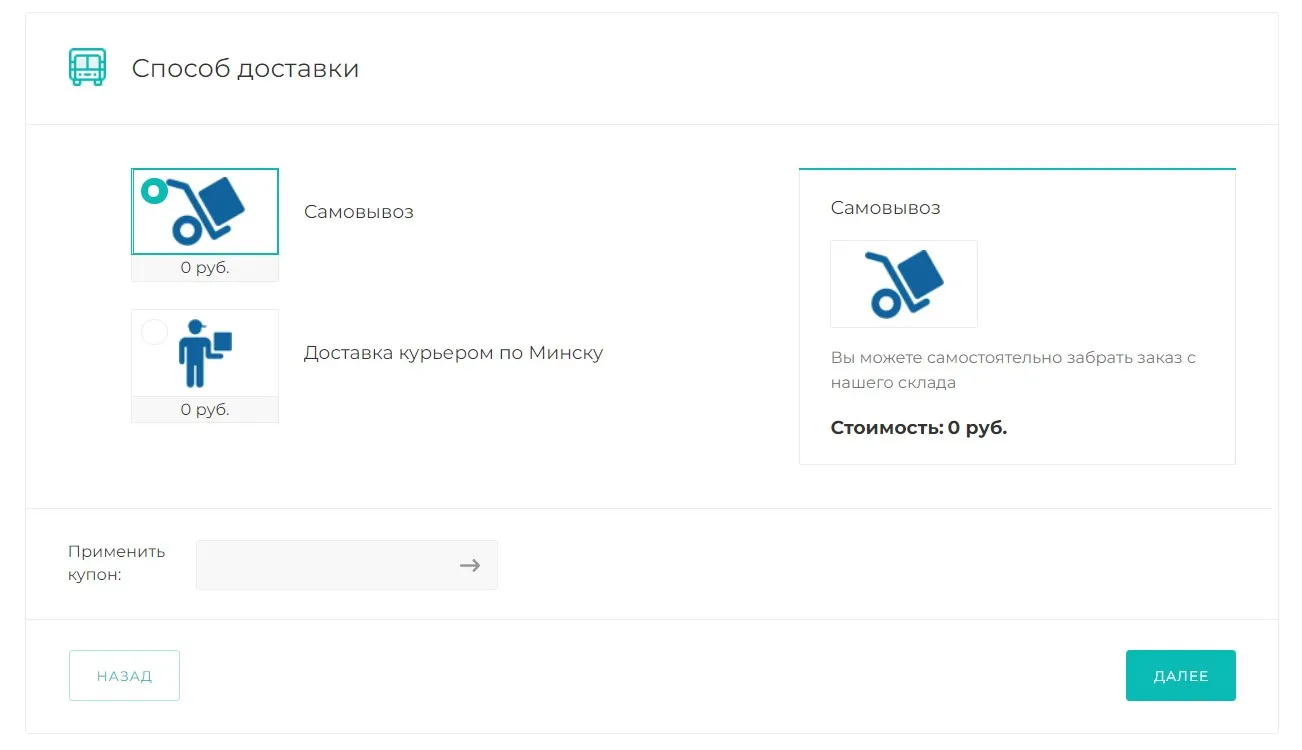Select the courier delivery radio button

coord(154,332)
